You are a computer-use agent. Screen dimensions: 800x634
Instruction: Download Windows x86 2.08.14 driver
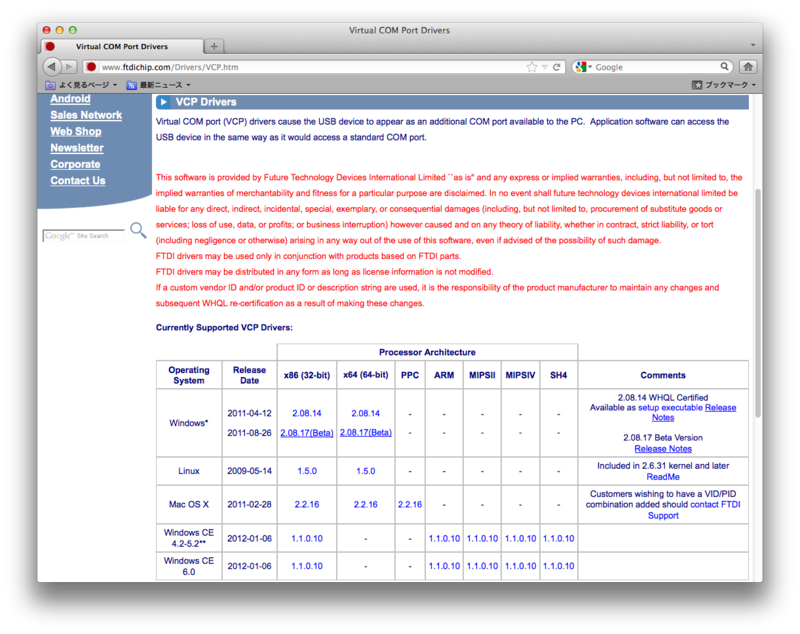pos(307,413)
